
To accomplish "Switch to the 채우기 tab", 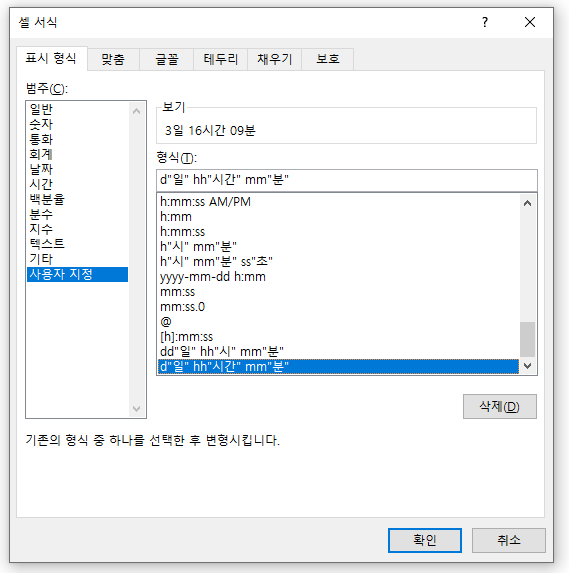I will tap(274, 59).
